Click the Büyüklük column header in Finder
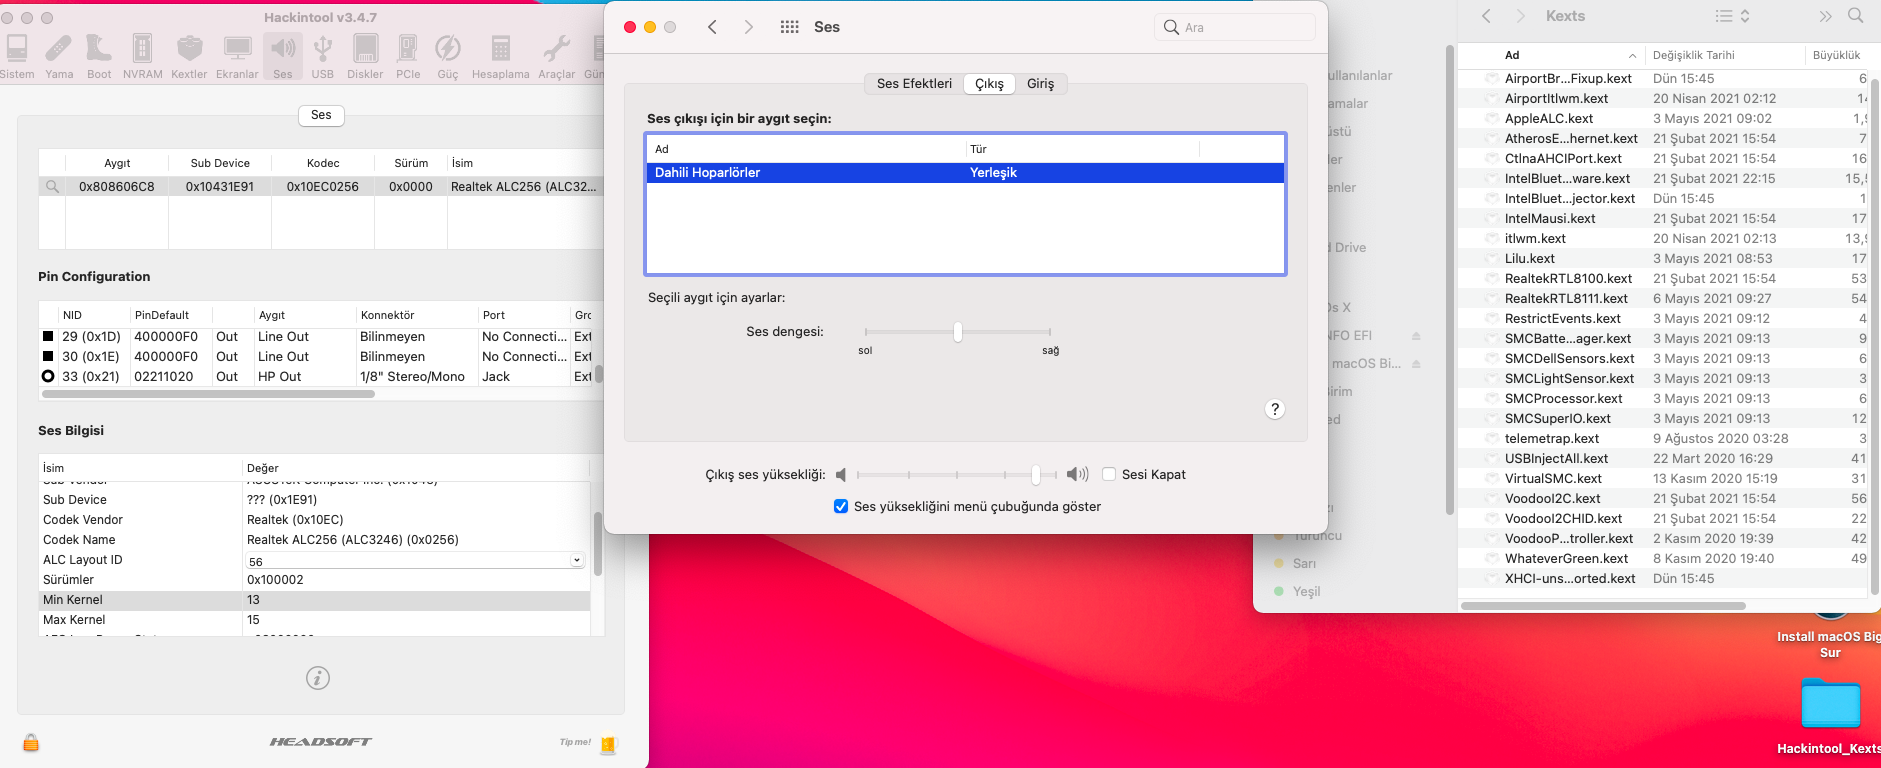Viewport: 1881px width, 768px height. tap(1837, 55)
